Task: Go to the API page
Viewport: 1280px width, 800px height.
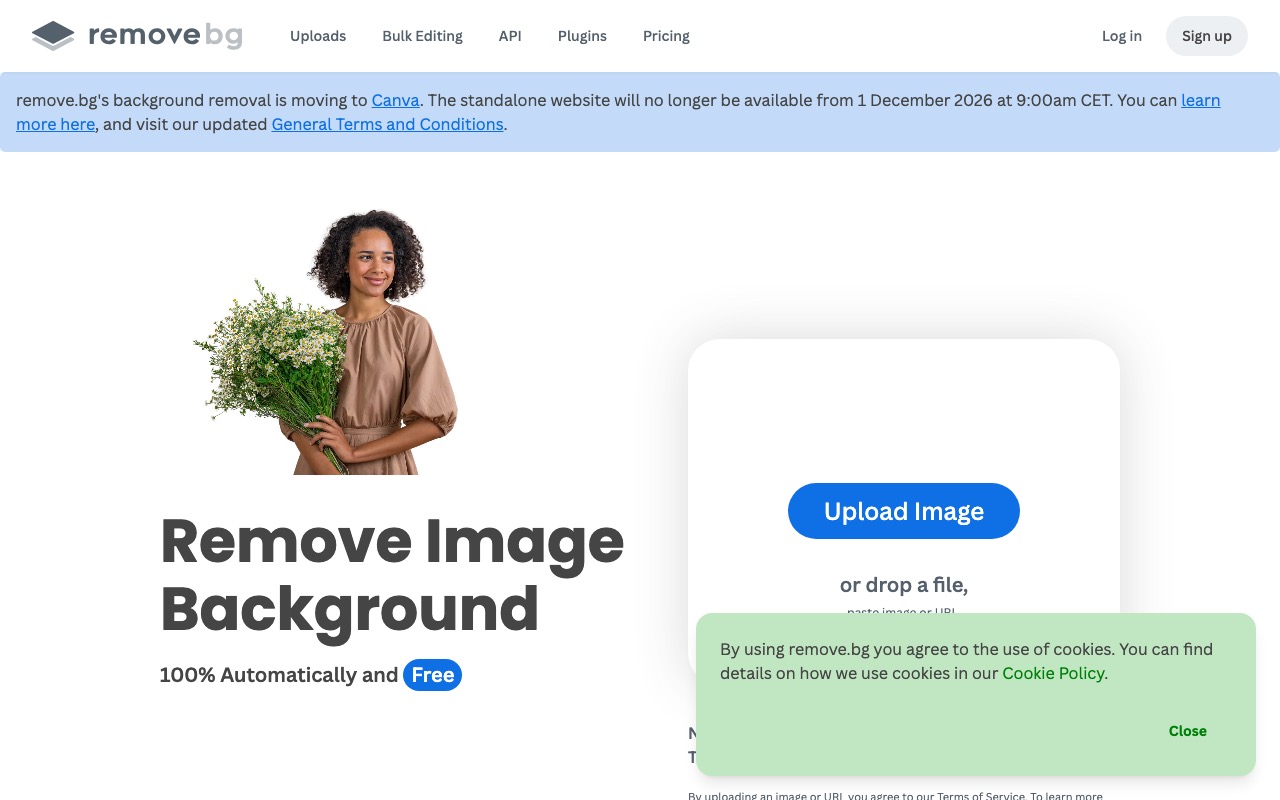Action: tap(510, 36)
